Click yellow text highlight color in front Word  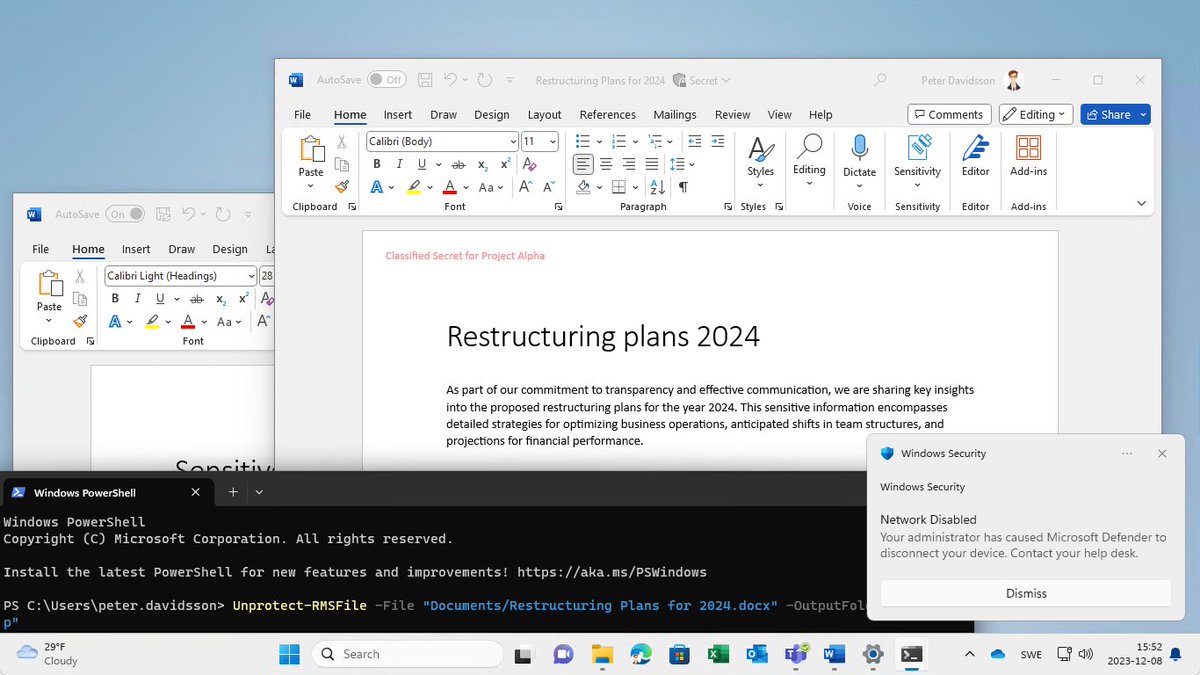pyautogui.click(x=414, y=187)
